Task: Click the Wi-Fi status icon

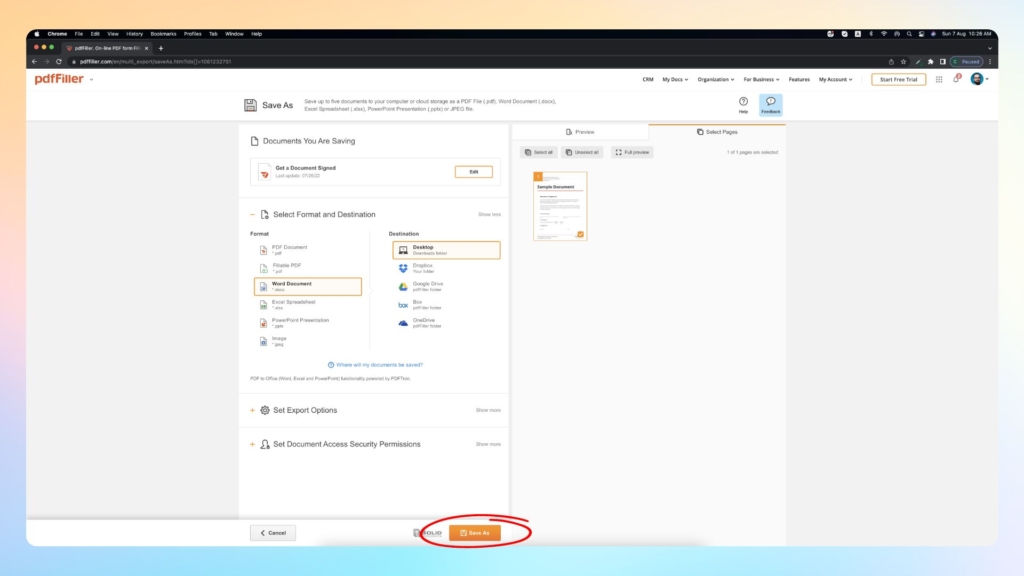Action: [x=884, y=34]
